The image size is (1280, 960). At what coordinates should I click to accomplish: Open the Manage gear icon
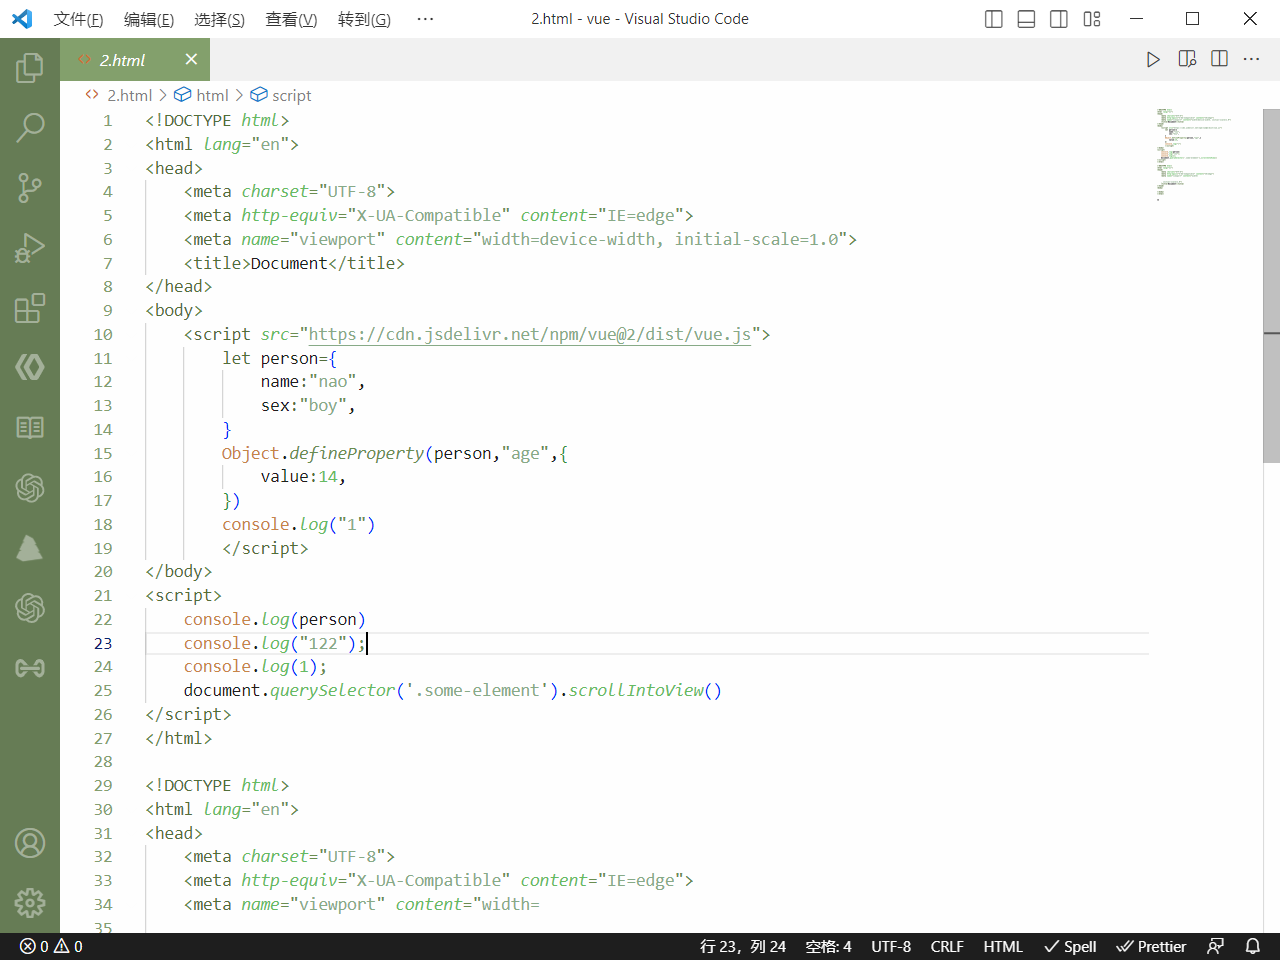pos(30,903)
